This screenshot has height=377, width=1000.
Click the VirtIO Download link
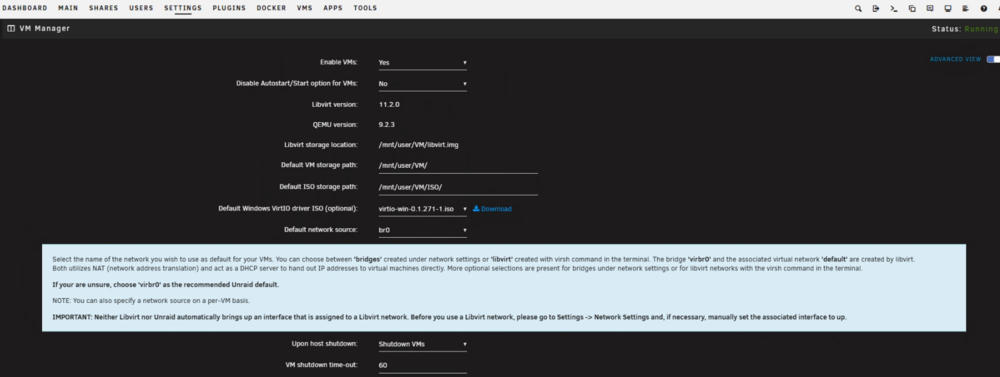492,209
